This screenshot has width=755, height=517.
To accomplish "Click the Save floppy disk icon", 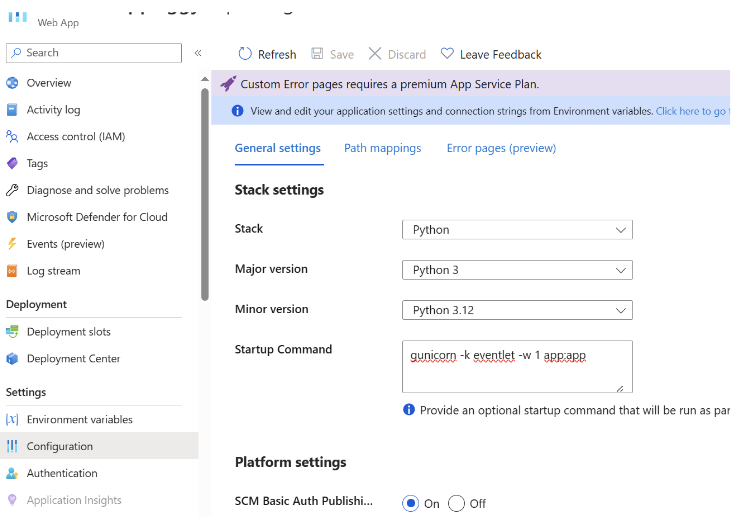I will click(x=317, y=53).
